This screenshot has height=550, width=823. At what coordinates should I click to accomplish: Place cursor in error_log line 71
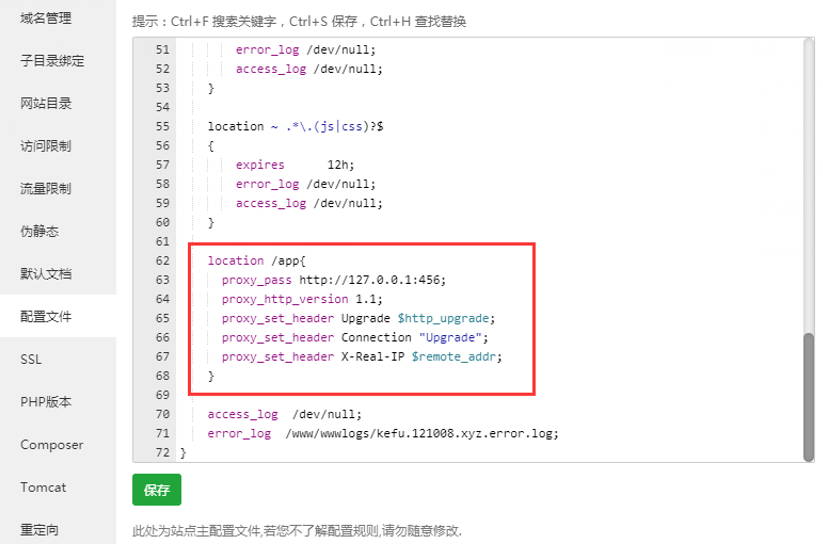coord(383,433)
